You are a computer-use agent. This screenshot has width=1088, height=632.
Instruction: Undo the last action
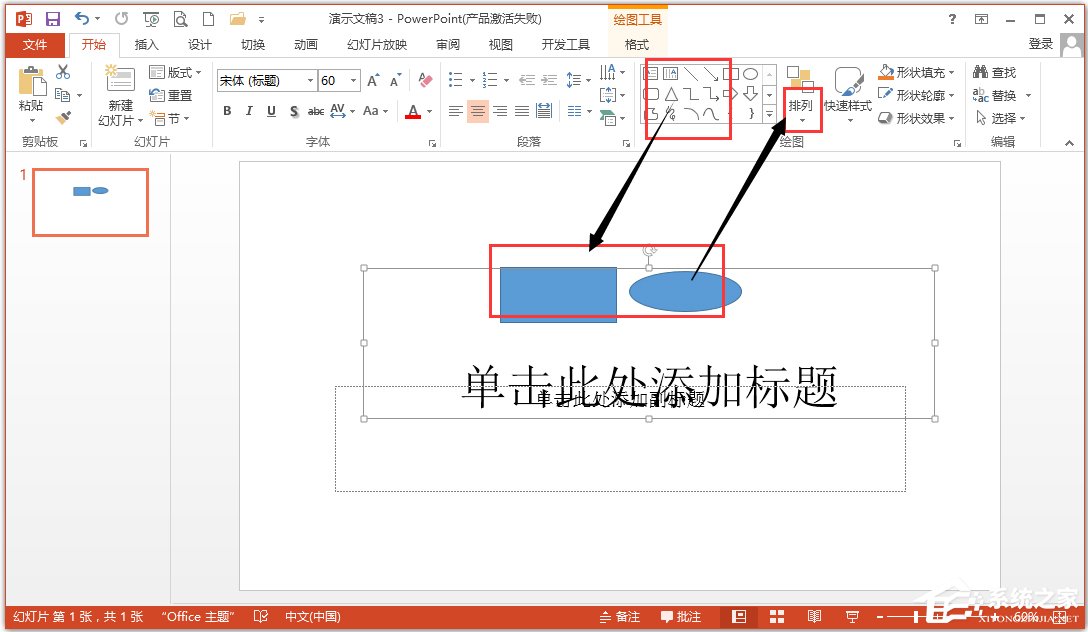pos(83,19)
